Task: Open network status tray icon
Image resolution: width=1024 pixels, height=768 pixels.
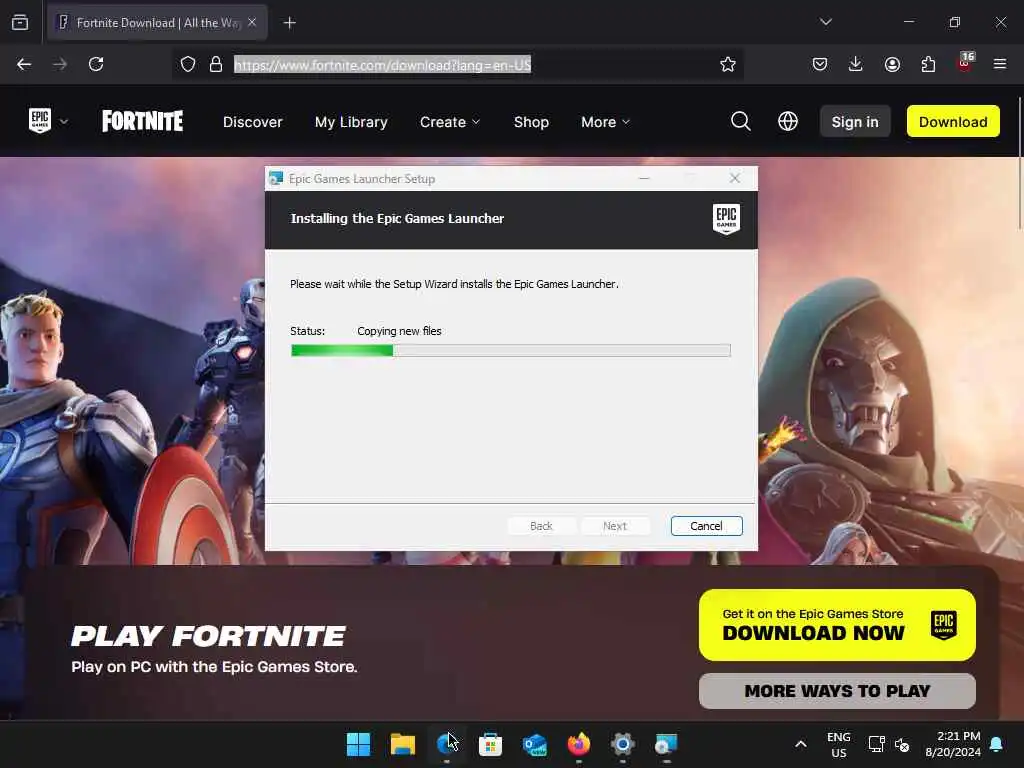Action: 876,744
